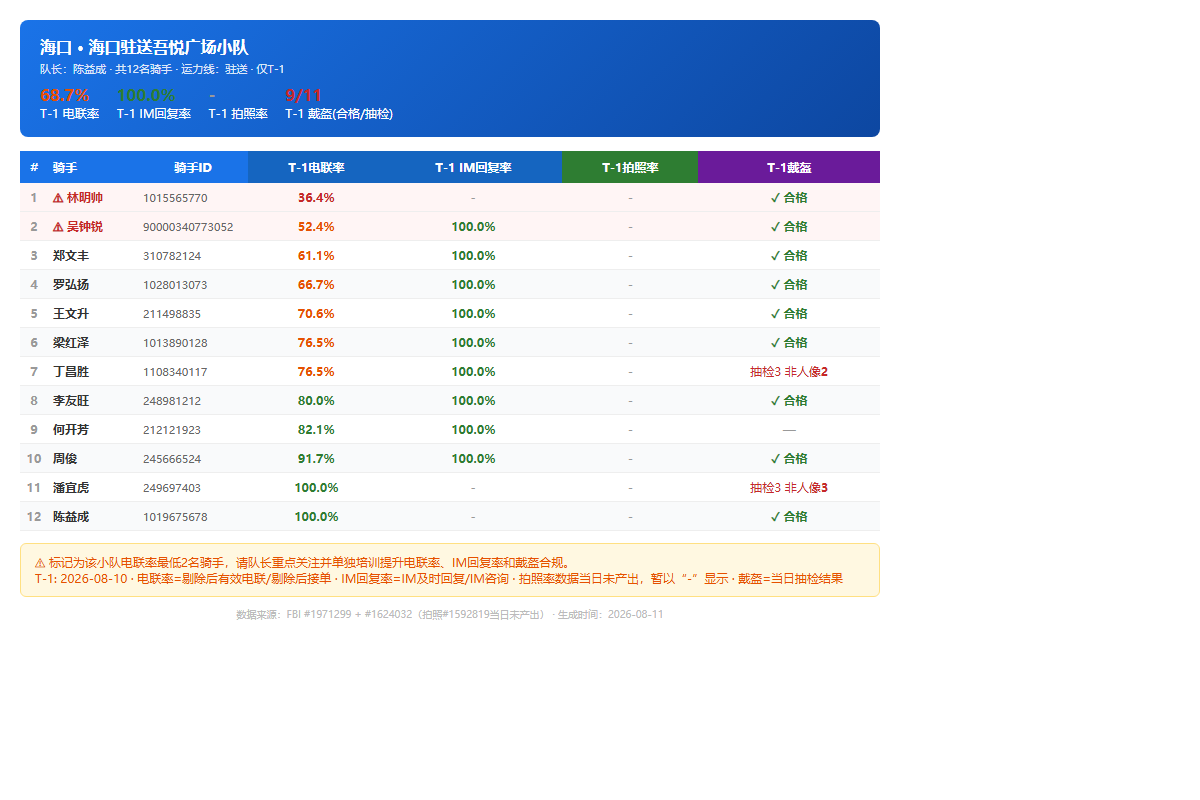Click 100.0% call rate in 潘宜虎's row

click(x=316, y=488)
